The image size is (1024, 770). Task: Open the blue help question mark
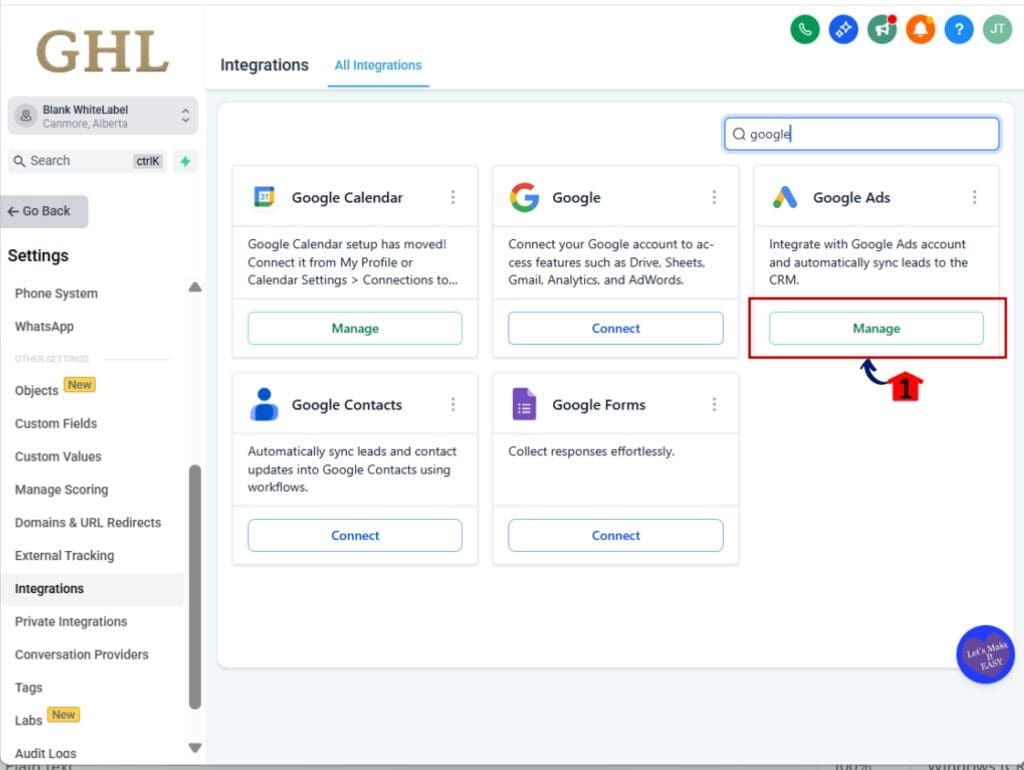(x=959, y=29)
